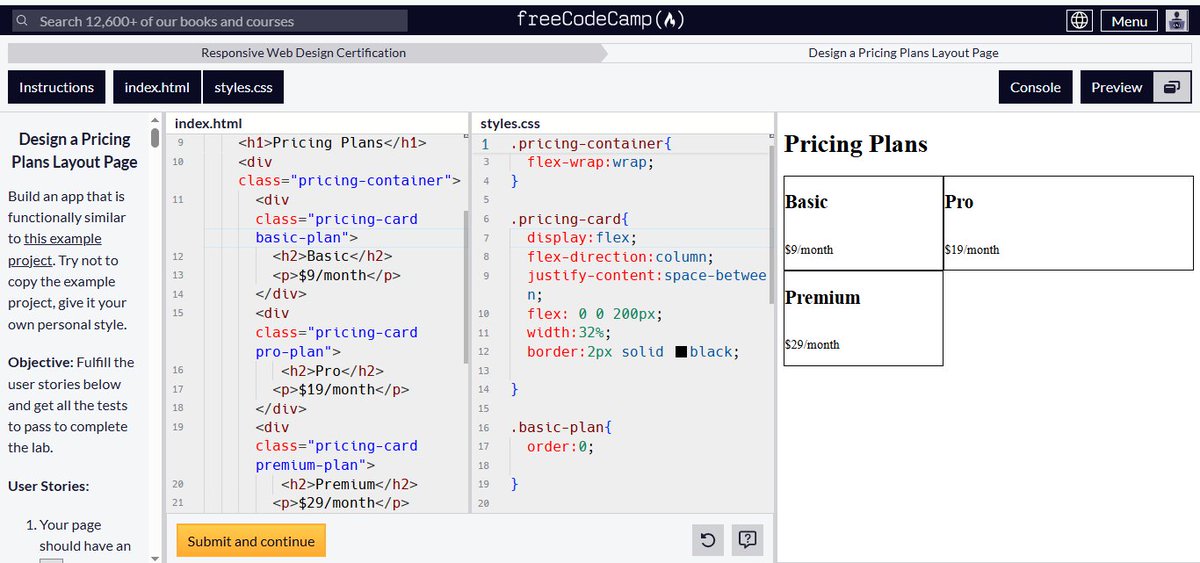The width and height of the screenshot is (1200, 563).
Task: Open the 'this example project' link
Action: (62, 249)
